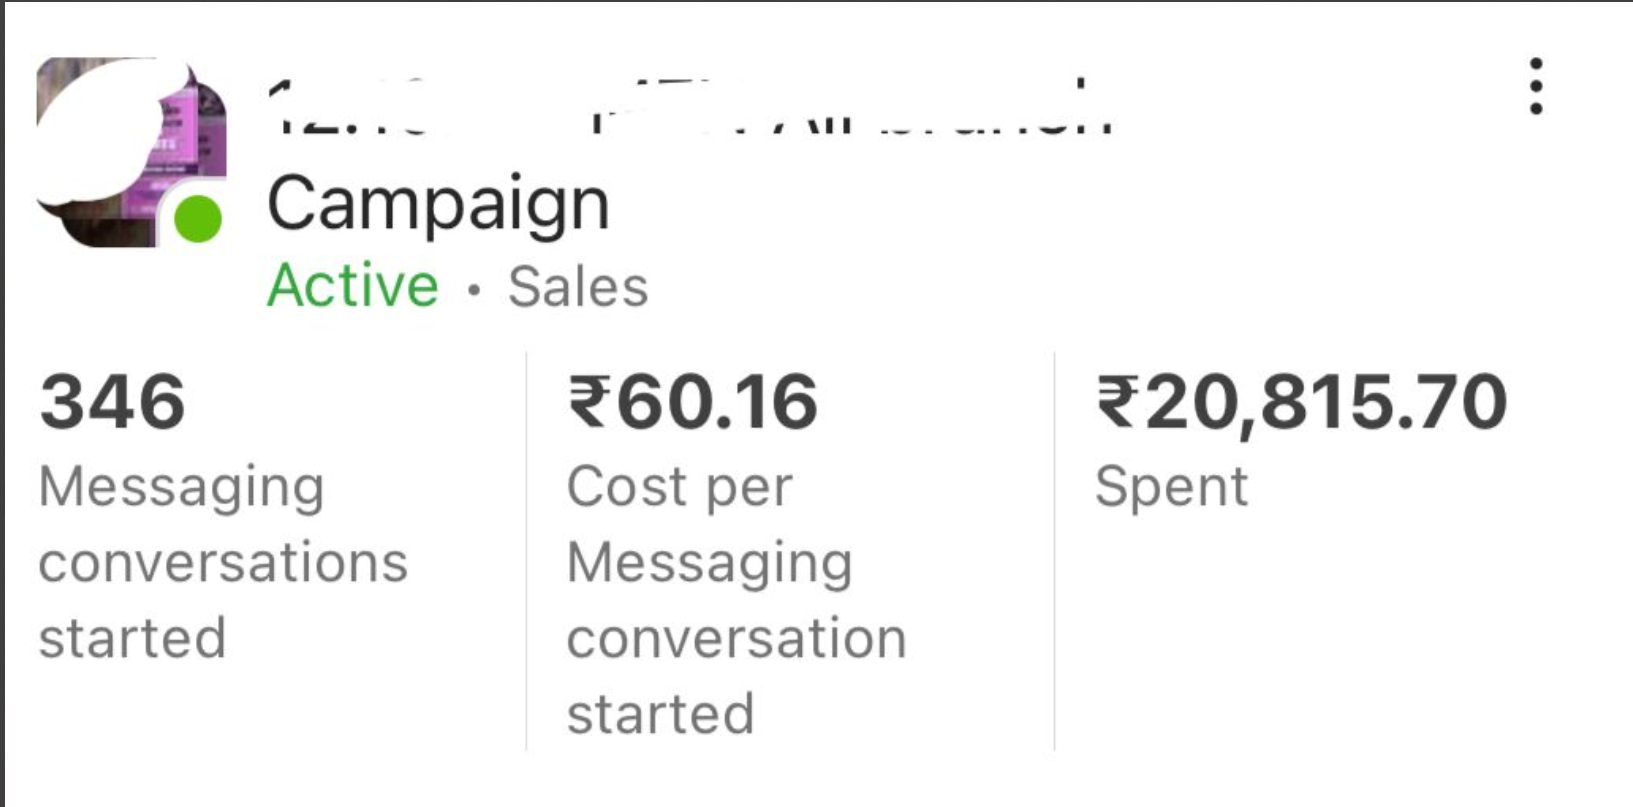Open the campaign ad thumbnail image
The image size is (1633, 807).
(x=131, y=152)
